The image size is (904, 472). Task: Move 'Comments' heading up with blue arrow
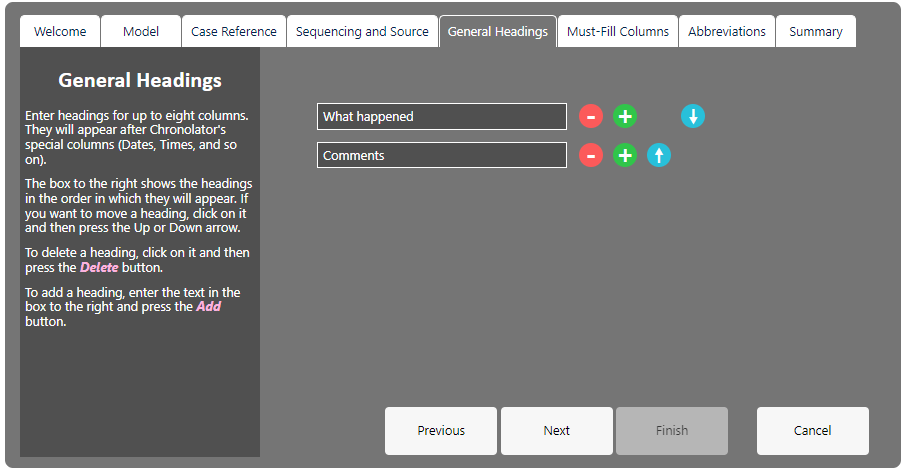point(659,156)
